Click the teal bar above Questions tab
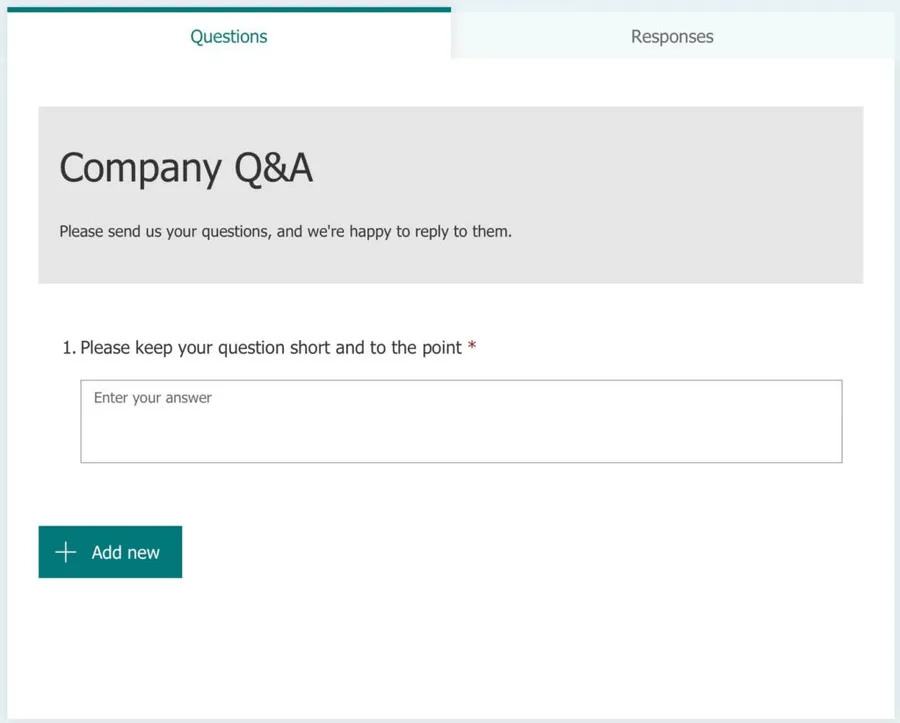This screenshot has height=723, width=900. pyautogui.click(x=229, y=10)
